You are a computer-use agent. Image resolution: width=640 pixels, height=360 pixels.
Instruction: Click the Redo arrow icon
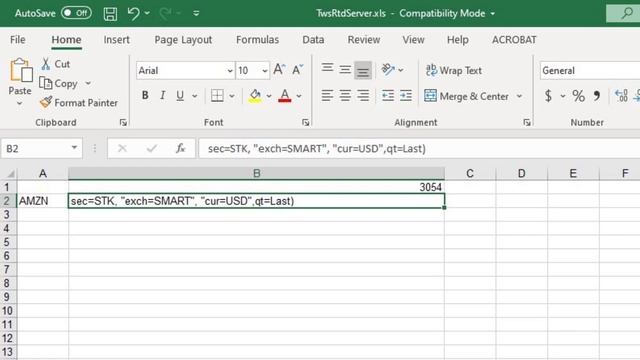click(x=165, y=13)
